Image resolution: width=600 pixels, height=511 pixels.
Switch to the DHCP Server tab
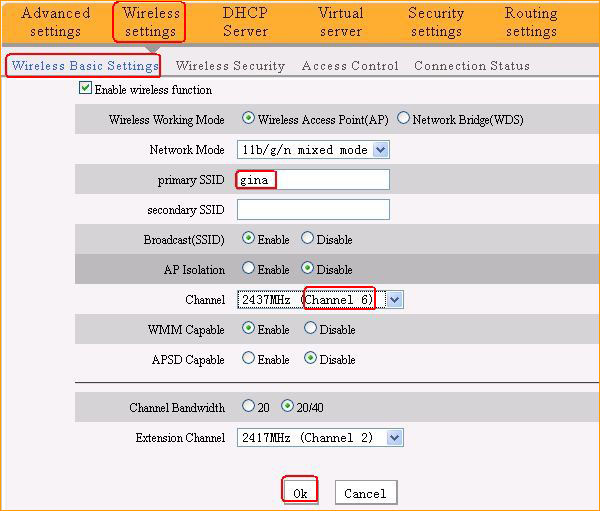[x=245, y=22]
